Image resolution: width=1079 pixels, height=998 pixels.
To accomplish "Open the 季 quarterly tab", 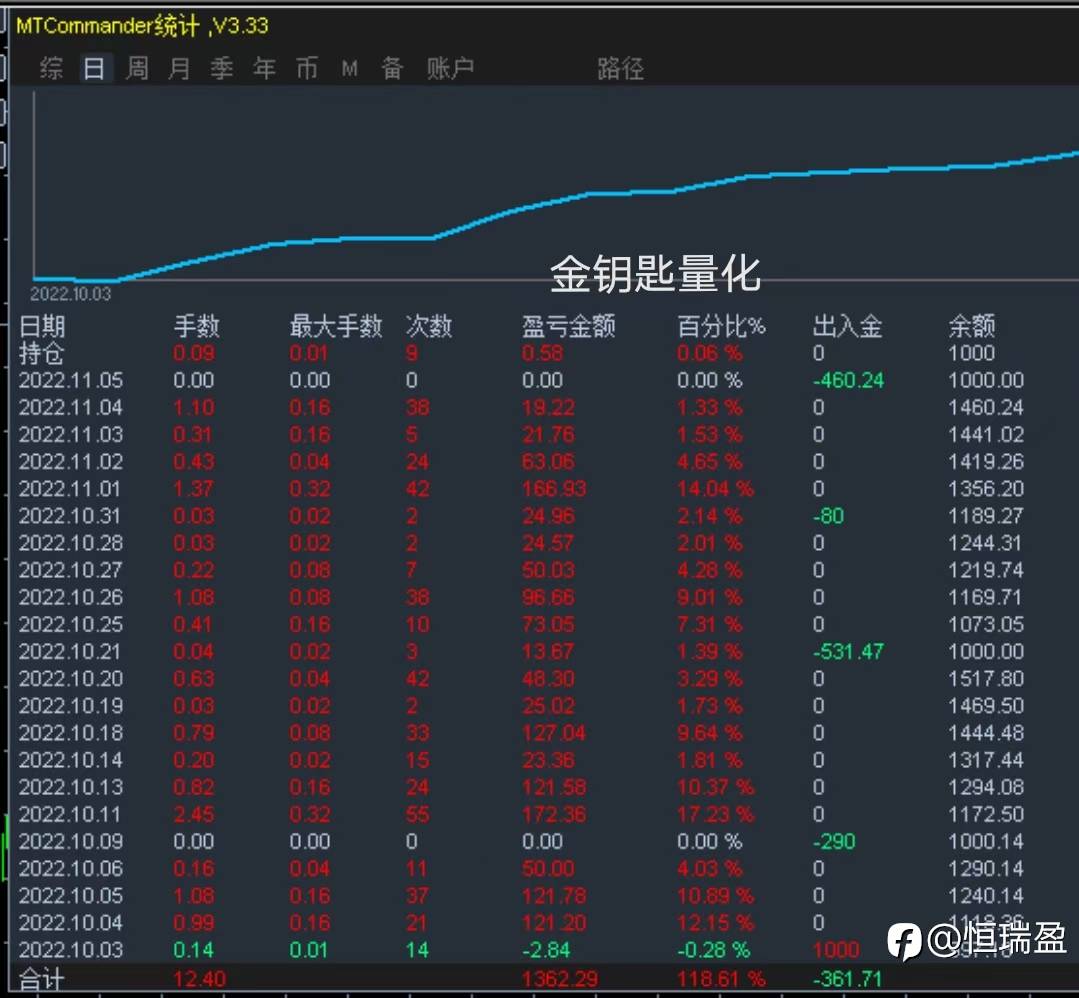I will [222, 68].
